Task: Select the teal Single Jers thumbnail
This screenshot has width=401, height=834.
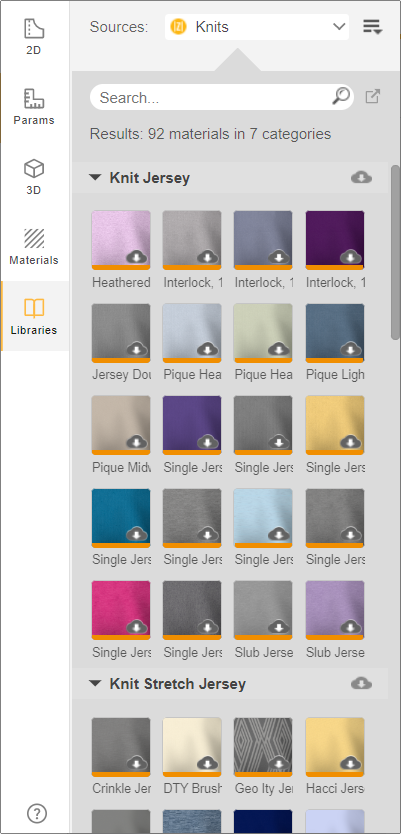Action: [x=121, y=518]
